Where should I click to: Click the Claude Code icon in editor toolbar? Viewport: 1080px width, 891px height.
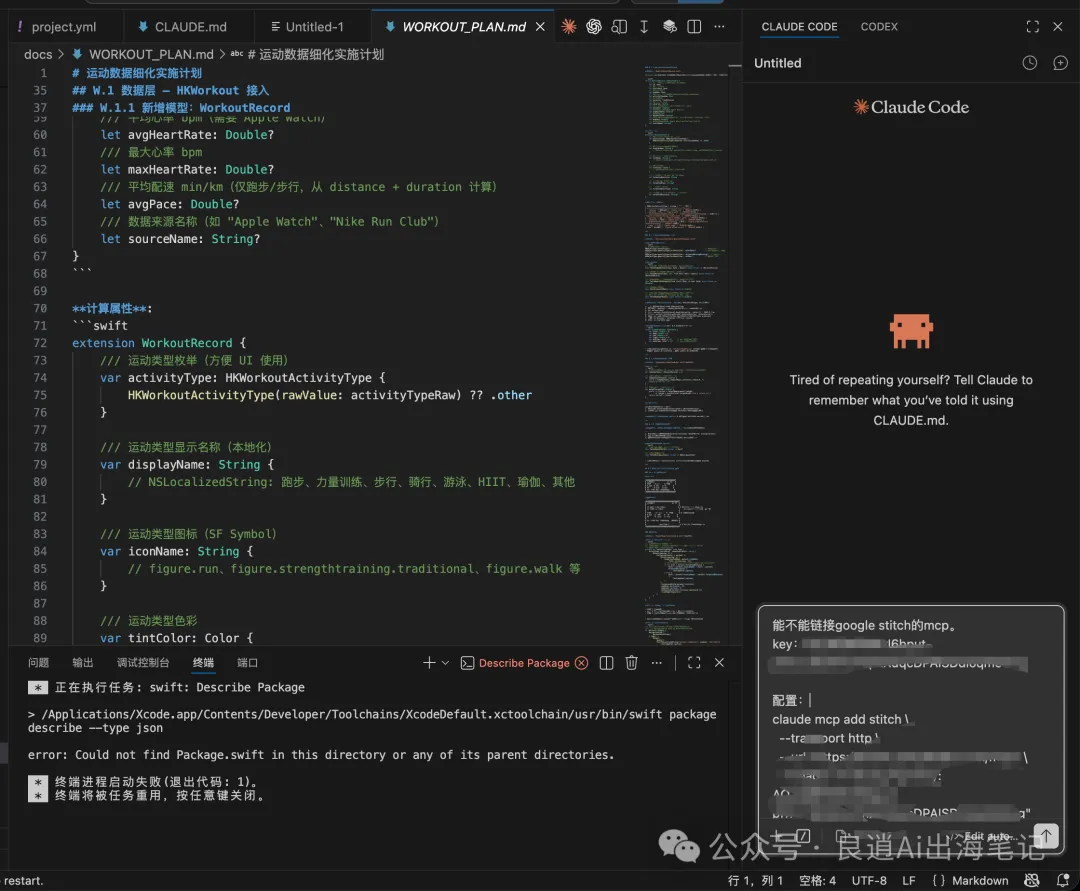pyautogui.click(x=569, y=27)
